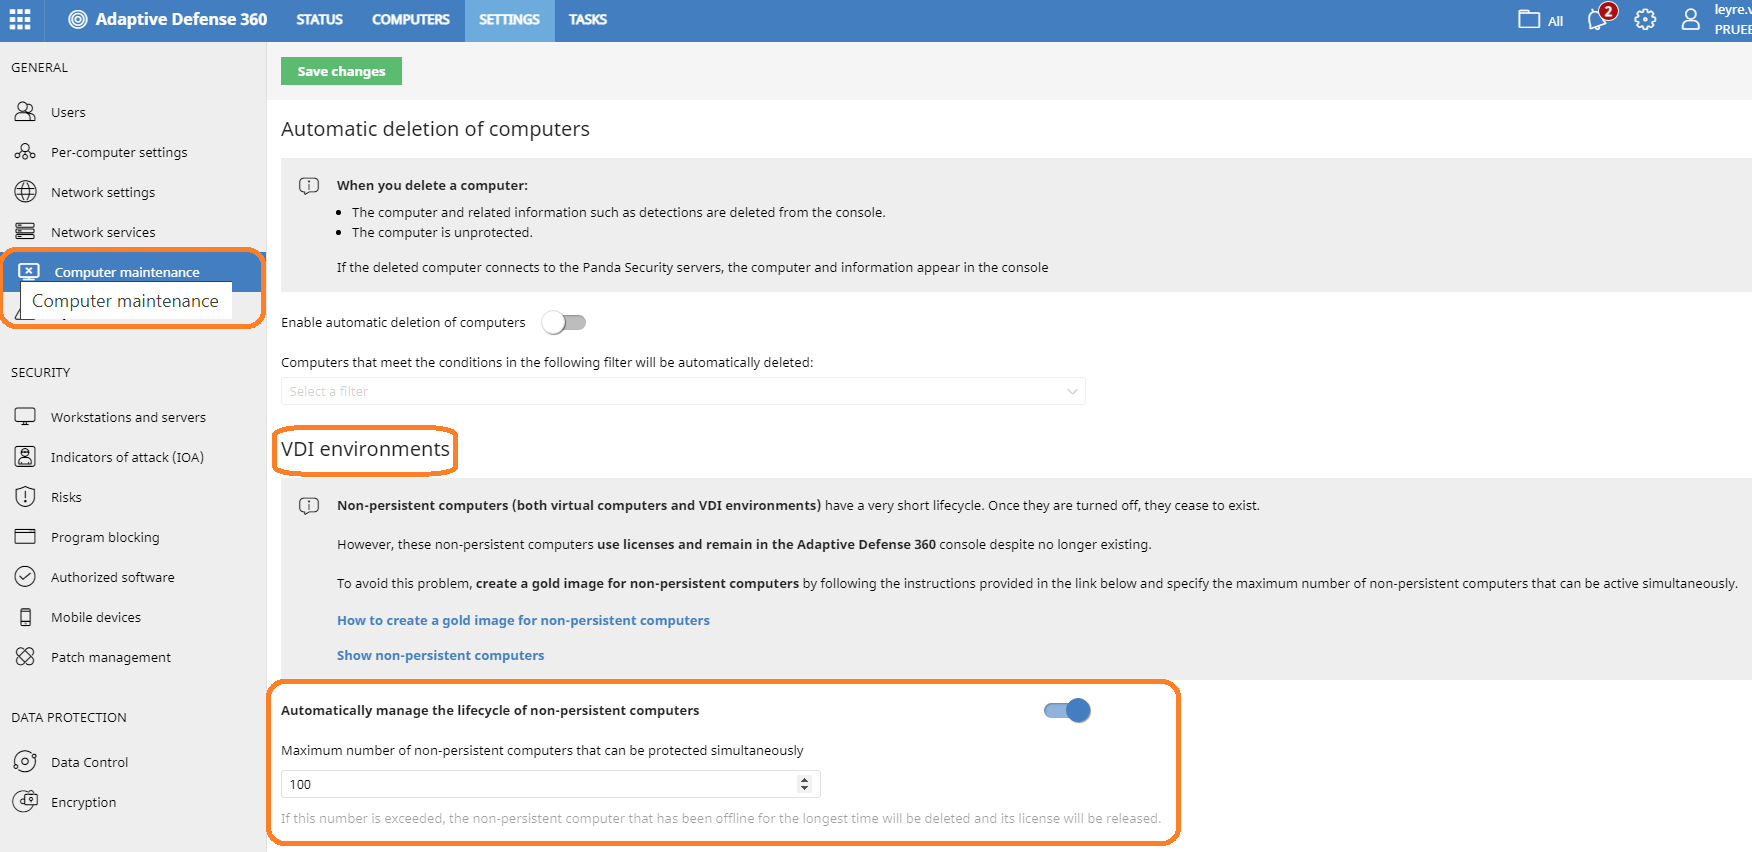Click the Patch management icon

pyautogui.click(x=25, y=657)
